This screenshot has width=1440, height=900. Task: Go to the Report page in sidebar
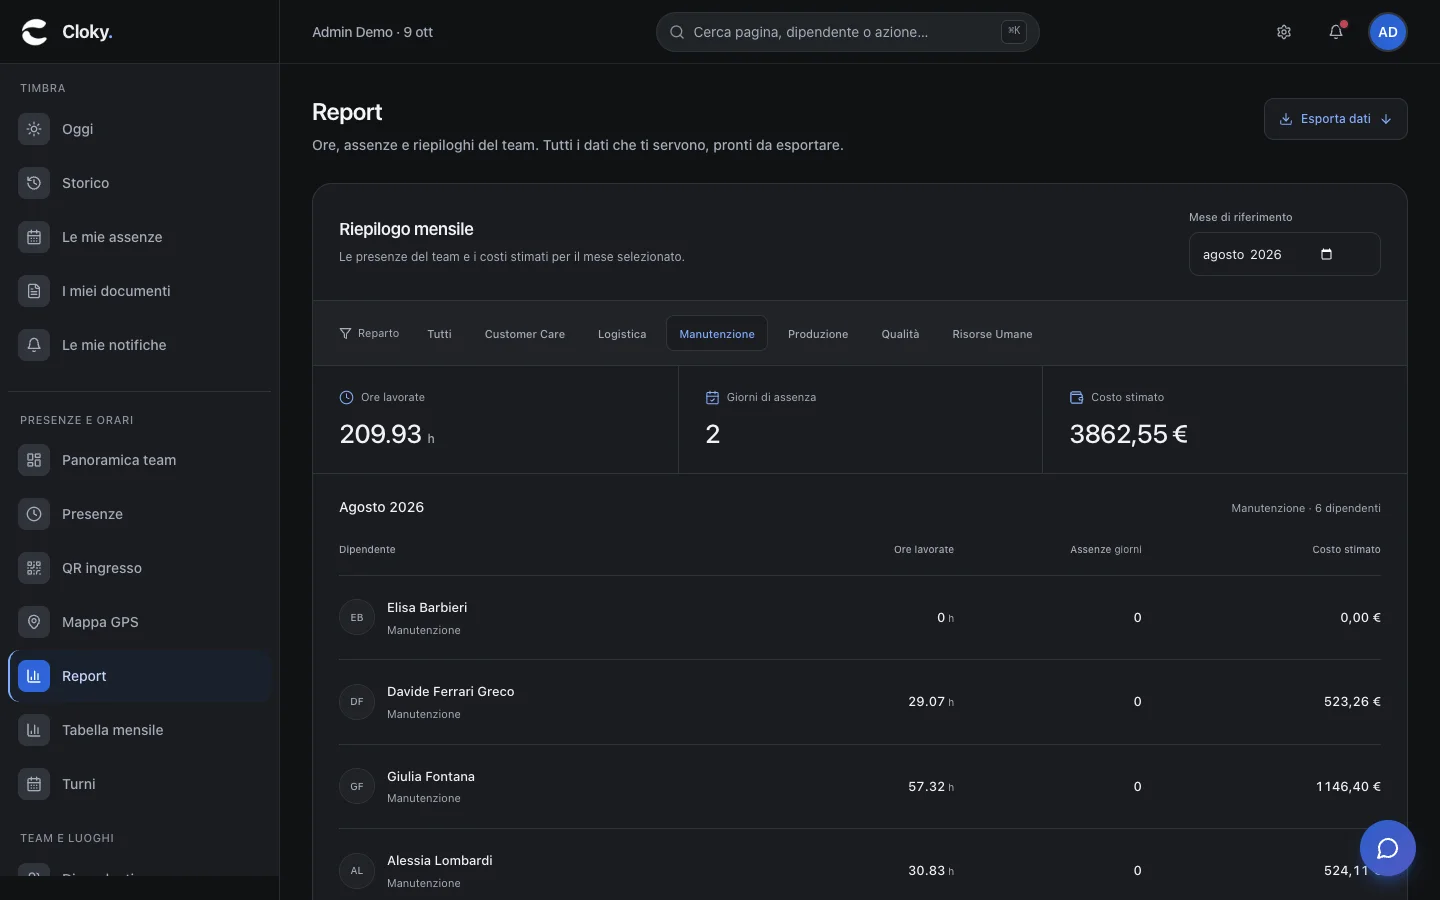pyautogui.click(x=140, y=676)
